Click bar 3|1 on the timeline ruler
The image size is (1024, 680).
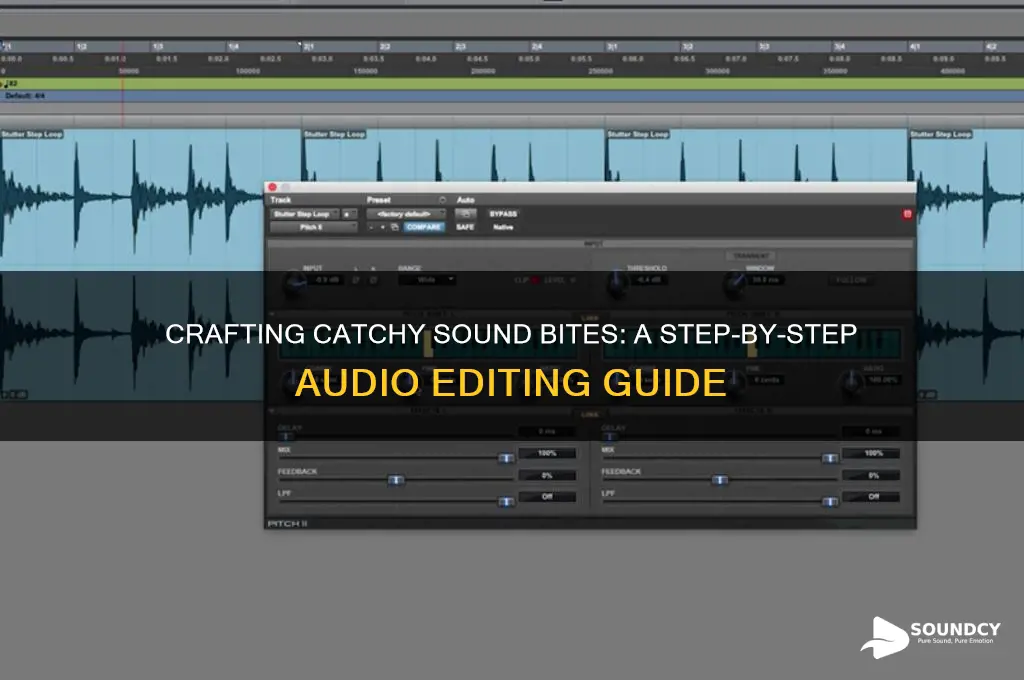coord(612,47)
